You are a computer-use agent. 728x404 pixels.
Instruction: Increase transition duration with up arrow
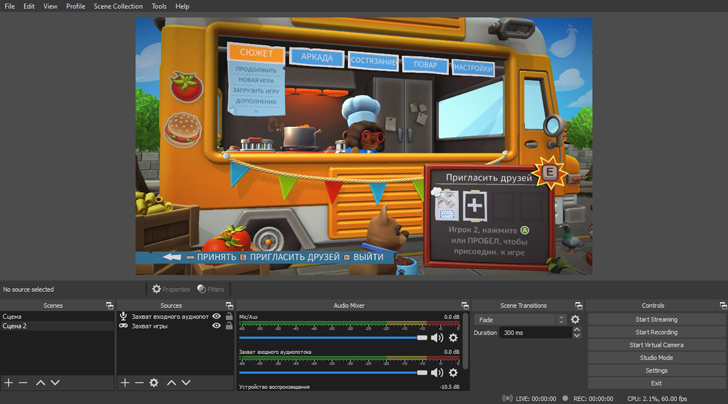(x=577, y=330)
